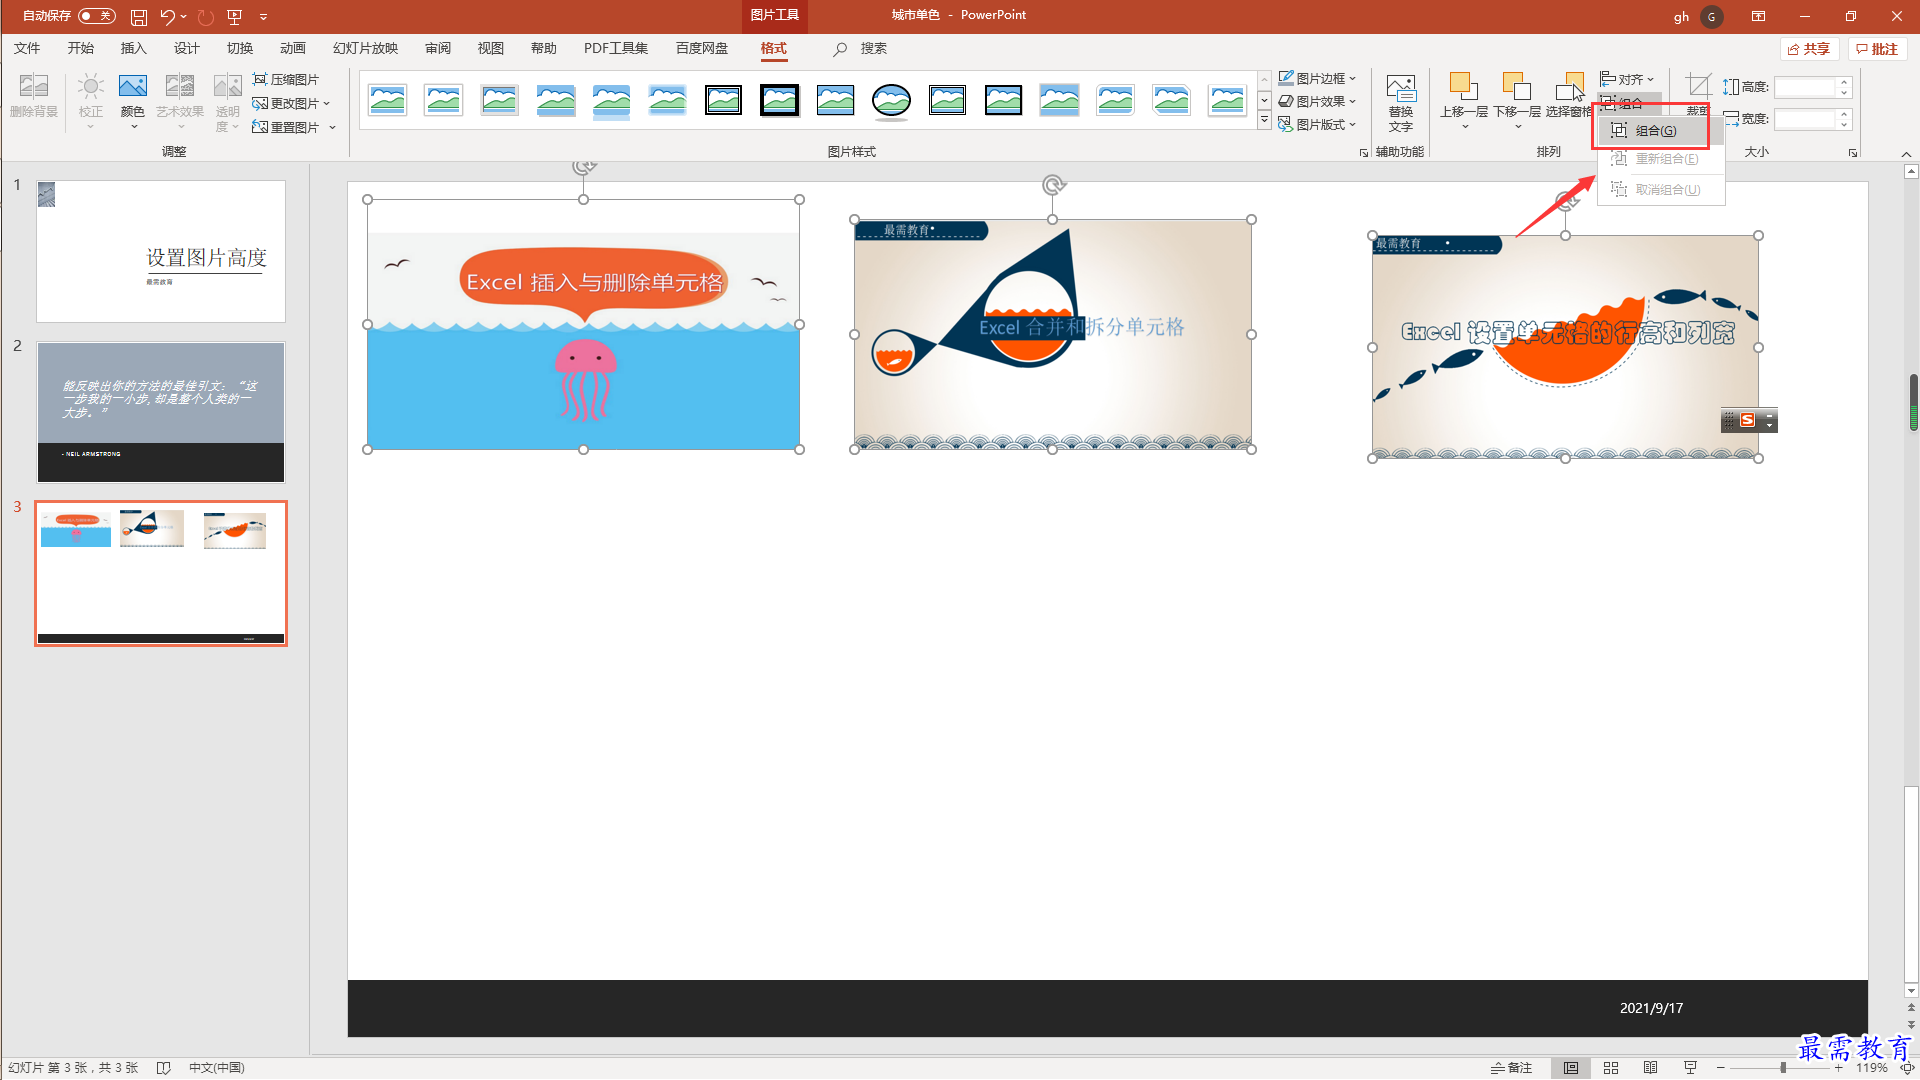This screenshot has width=1920, height=1080.
Task: Expand Reset Picture (重置图片) dropdown arrow
Action: pos(332,127)
